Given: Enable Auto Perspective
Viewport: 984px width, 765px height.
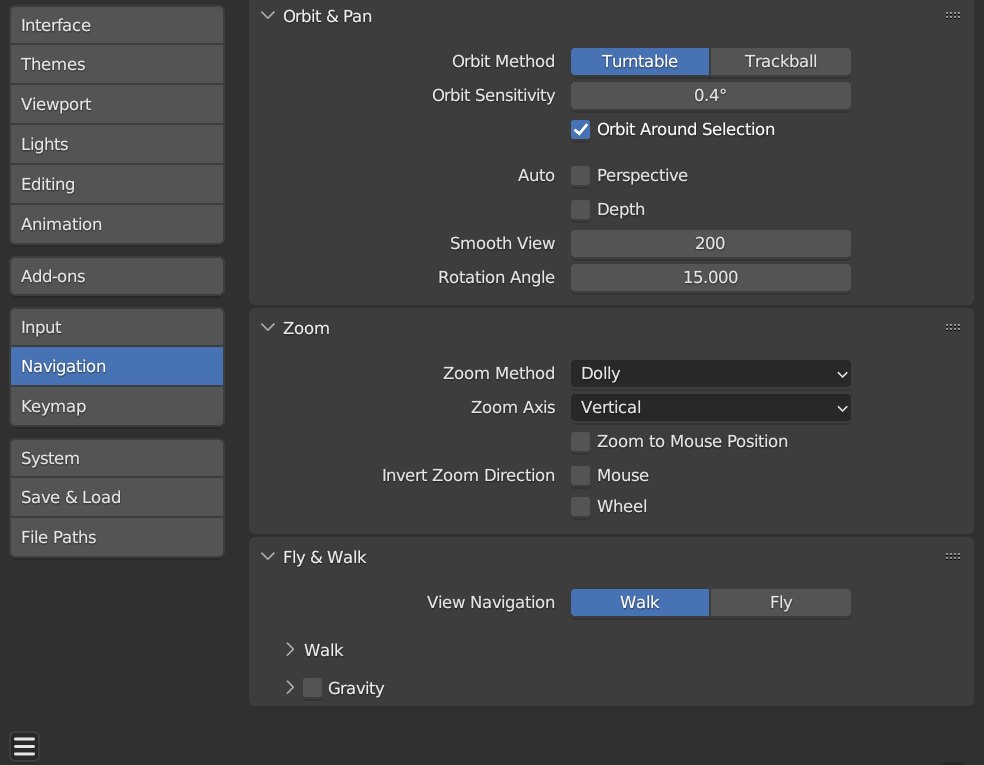Looking at the screenshot, I should (580, 175).
